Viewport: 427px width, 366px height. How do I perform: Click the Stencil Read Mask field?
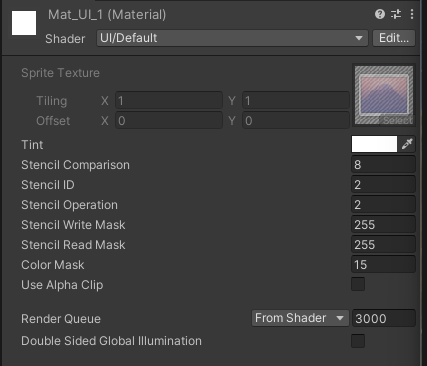click(x=383, y=244)
